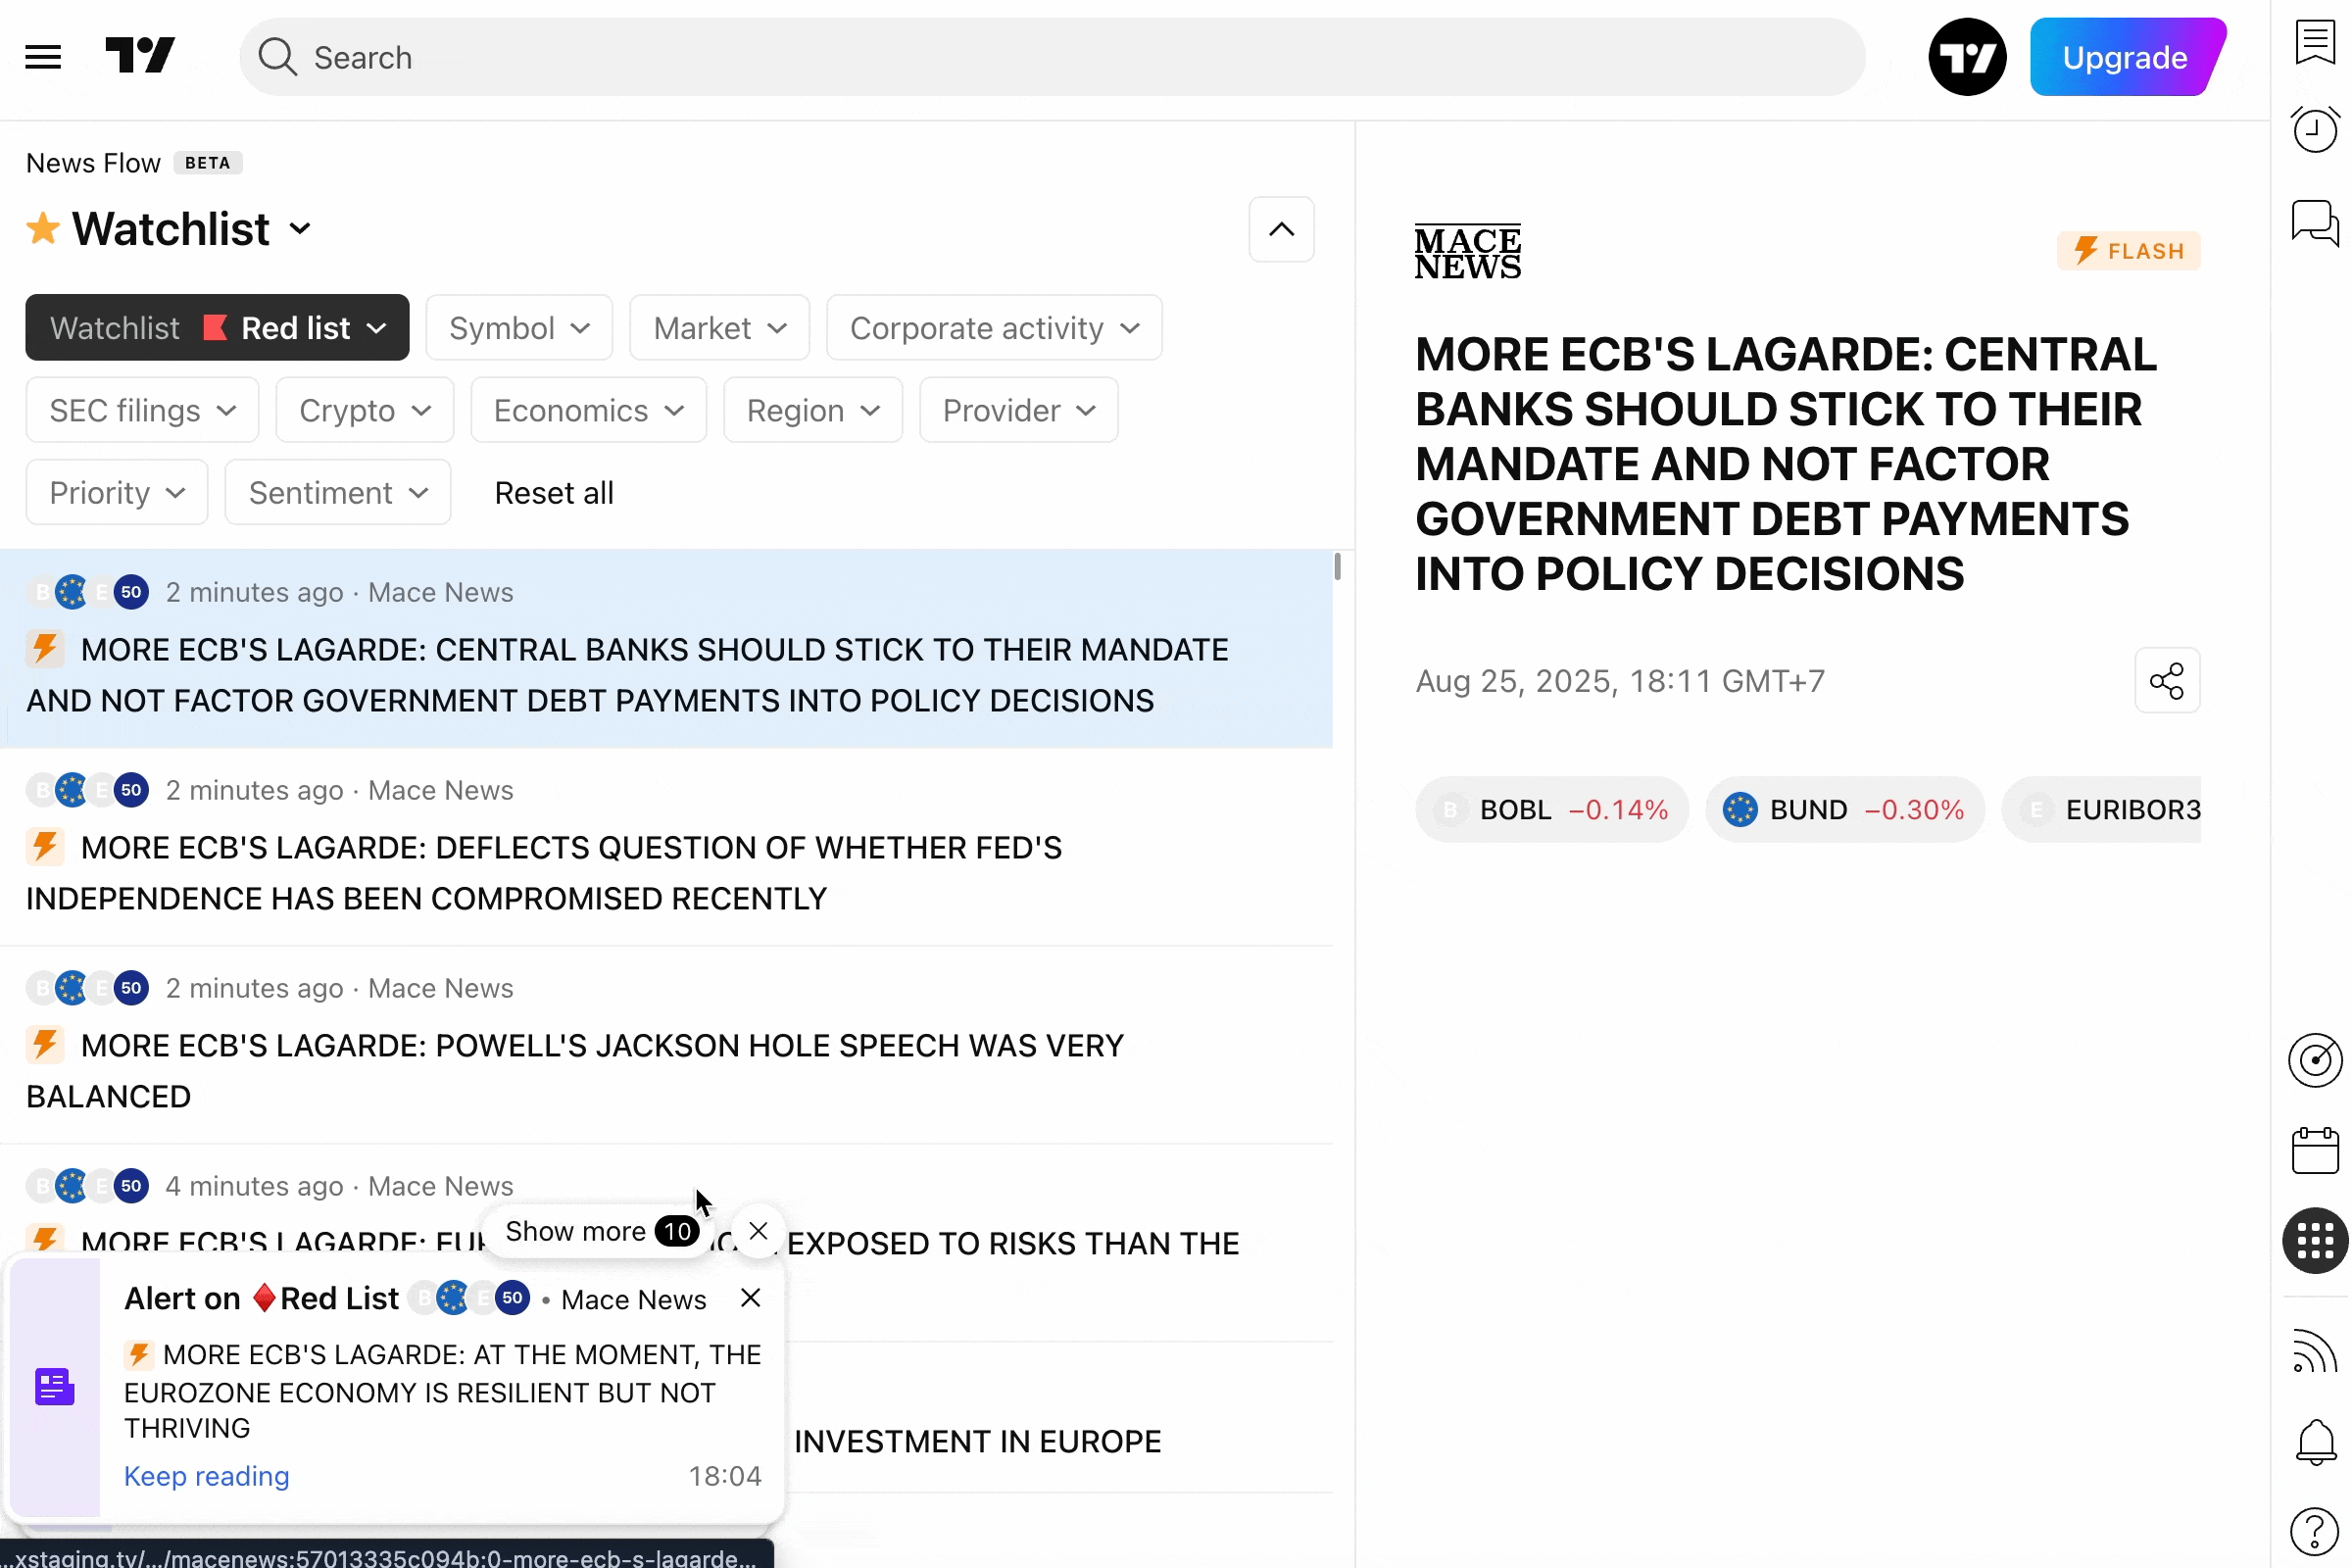Expand the Symbol filter dropdown
Viewport: 2352px width, 1568px height.
click(x=519, y=328)
